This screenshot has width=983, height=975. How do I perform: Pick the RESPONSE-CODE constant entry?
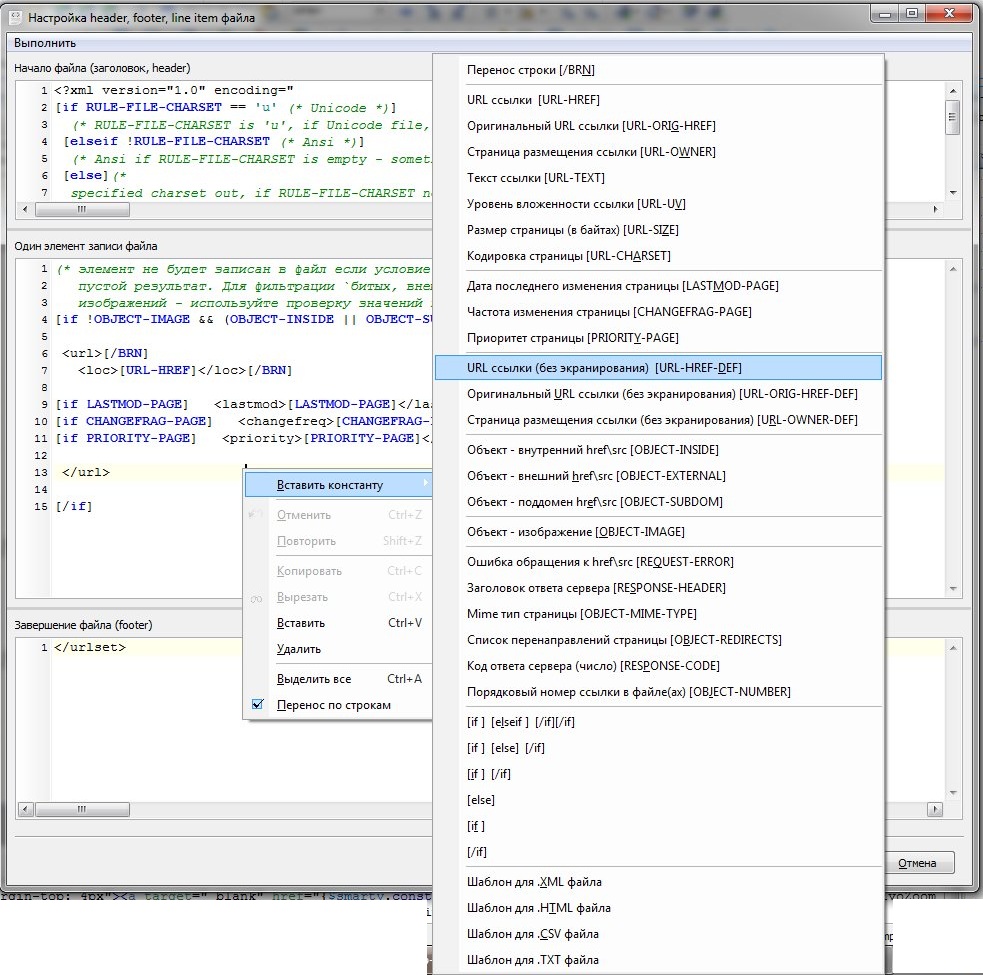pyautogui.click(x=593, y=665)
